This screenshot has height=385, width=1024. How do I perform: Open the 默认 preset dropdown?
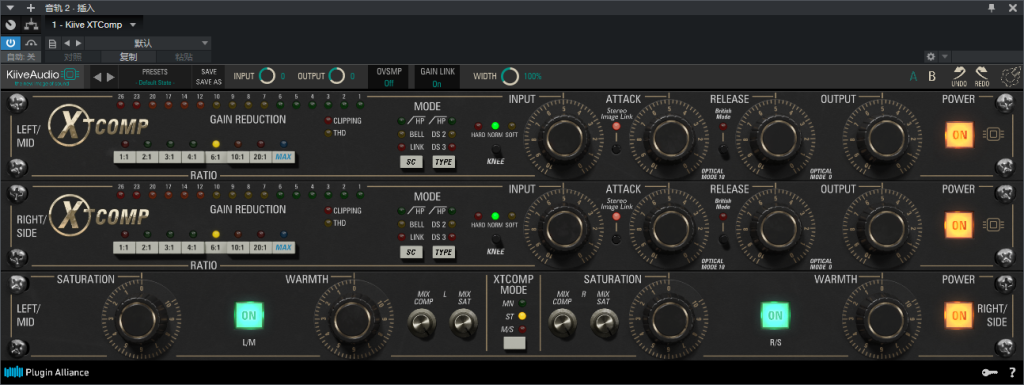tap(148, 43)
